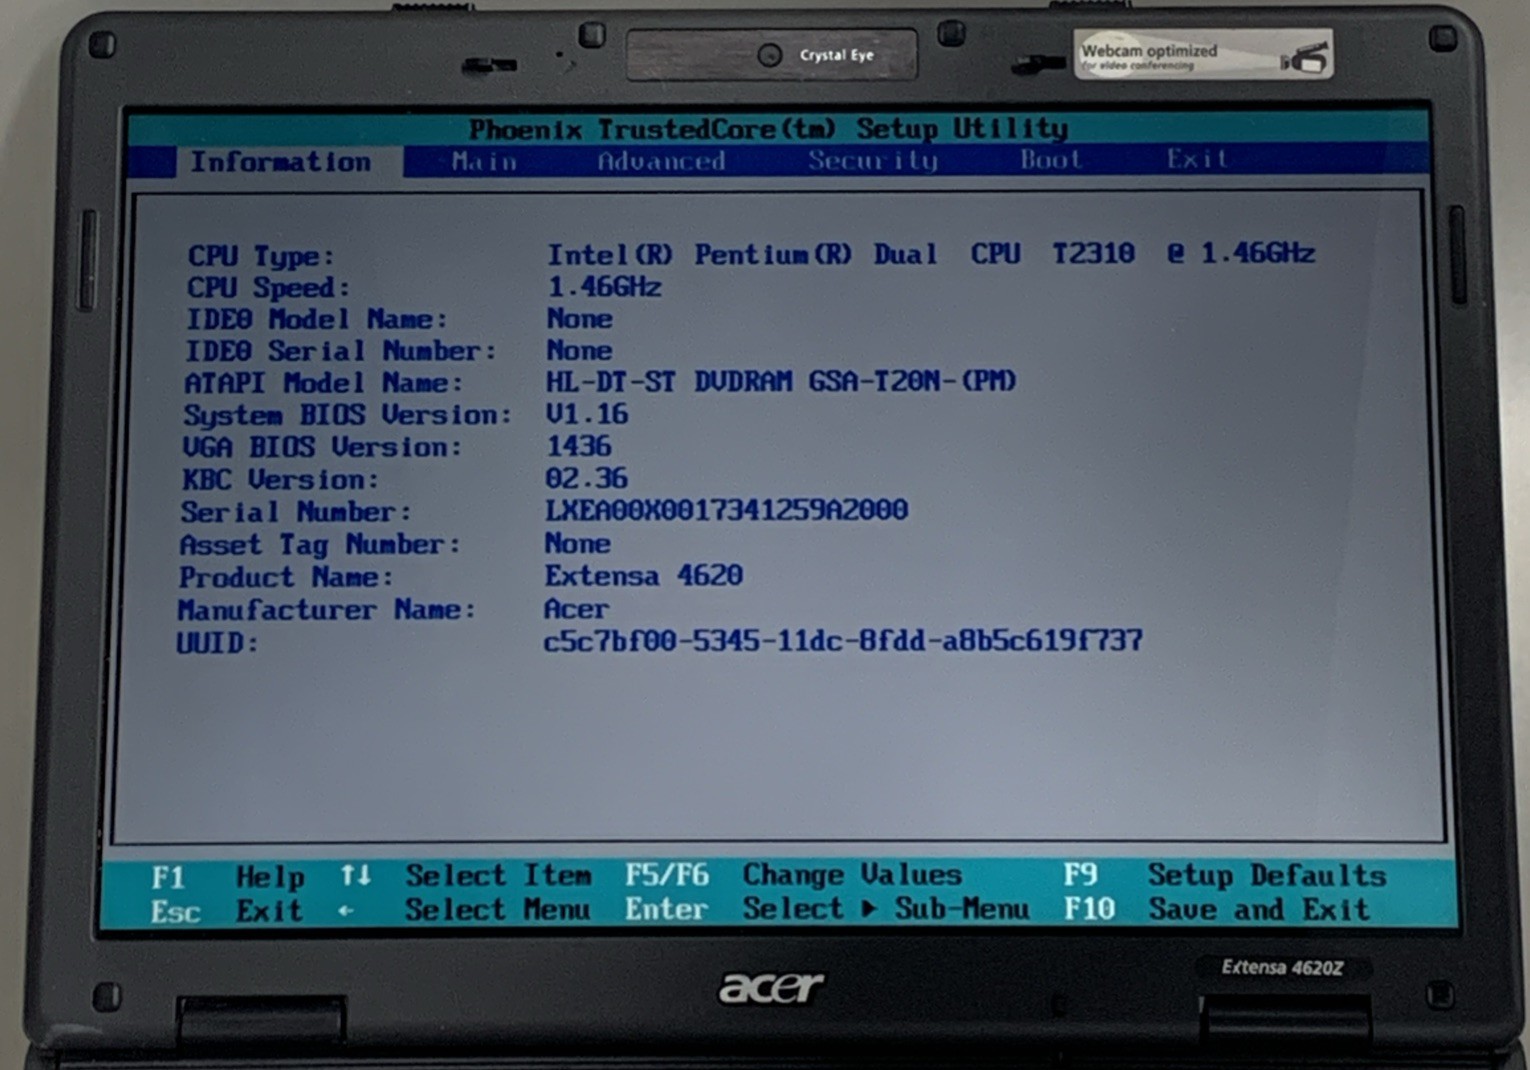
Task: Click the 'None' value for IDE0 Serial Number
Action: pos(579,351)
